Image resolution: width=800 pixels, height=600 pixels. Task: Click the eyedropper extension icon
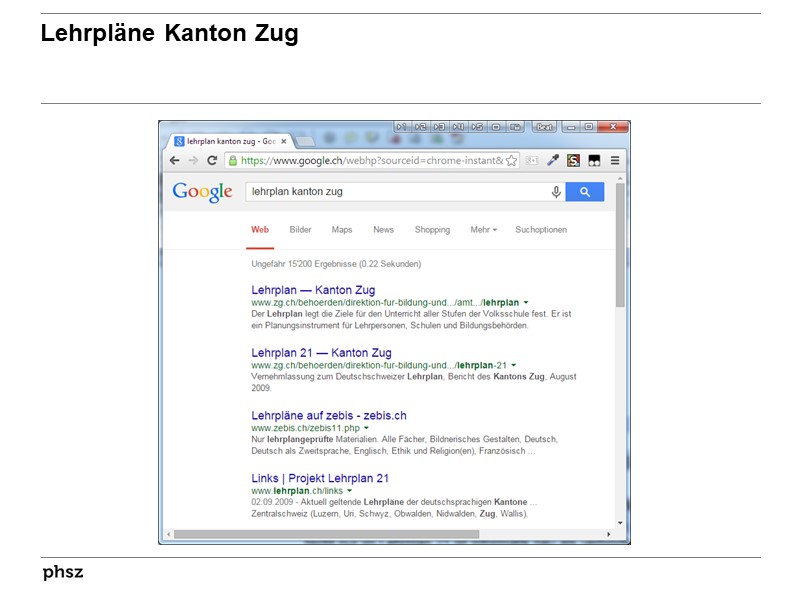coord(552,160)
